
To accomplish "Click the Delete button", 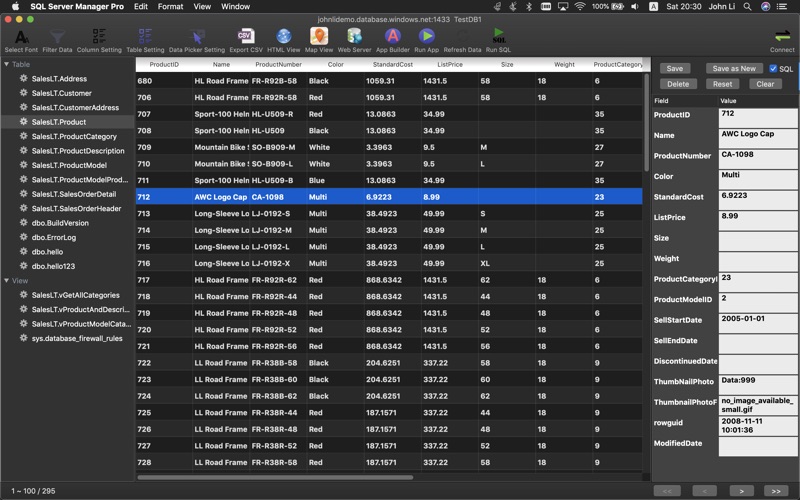I will point(678,84).
